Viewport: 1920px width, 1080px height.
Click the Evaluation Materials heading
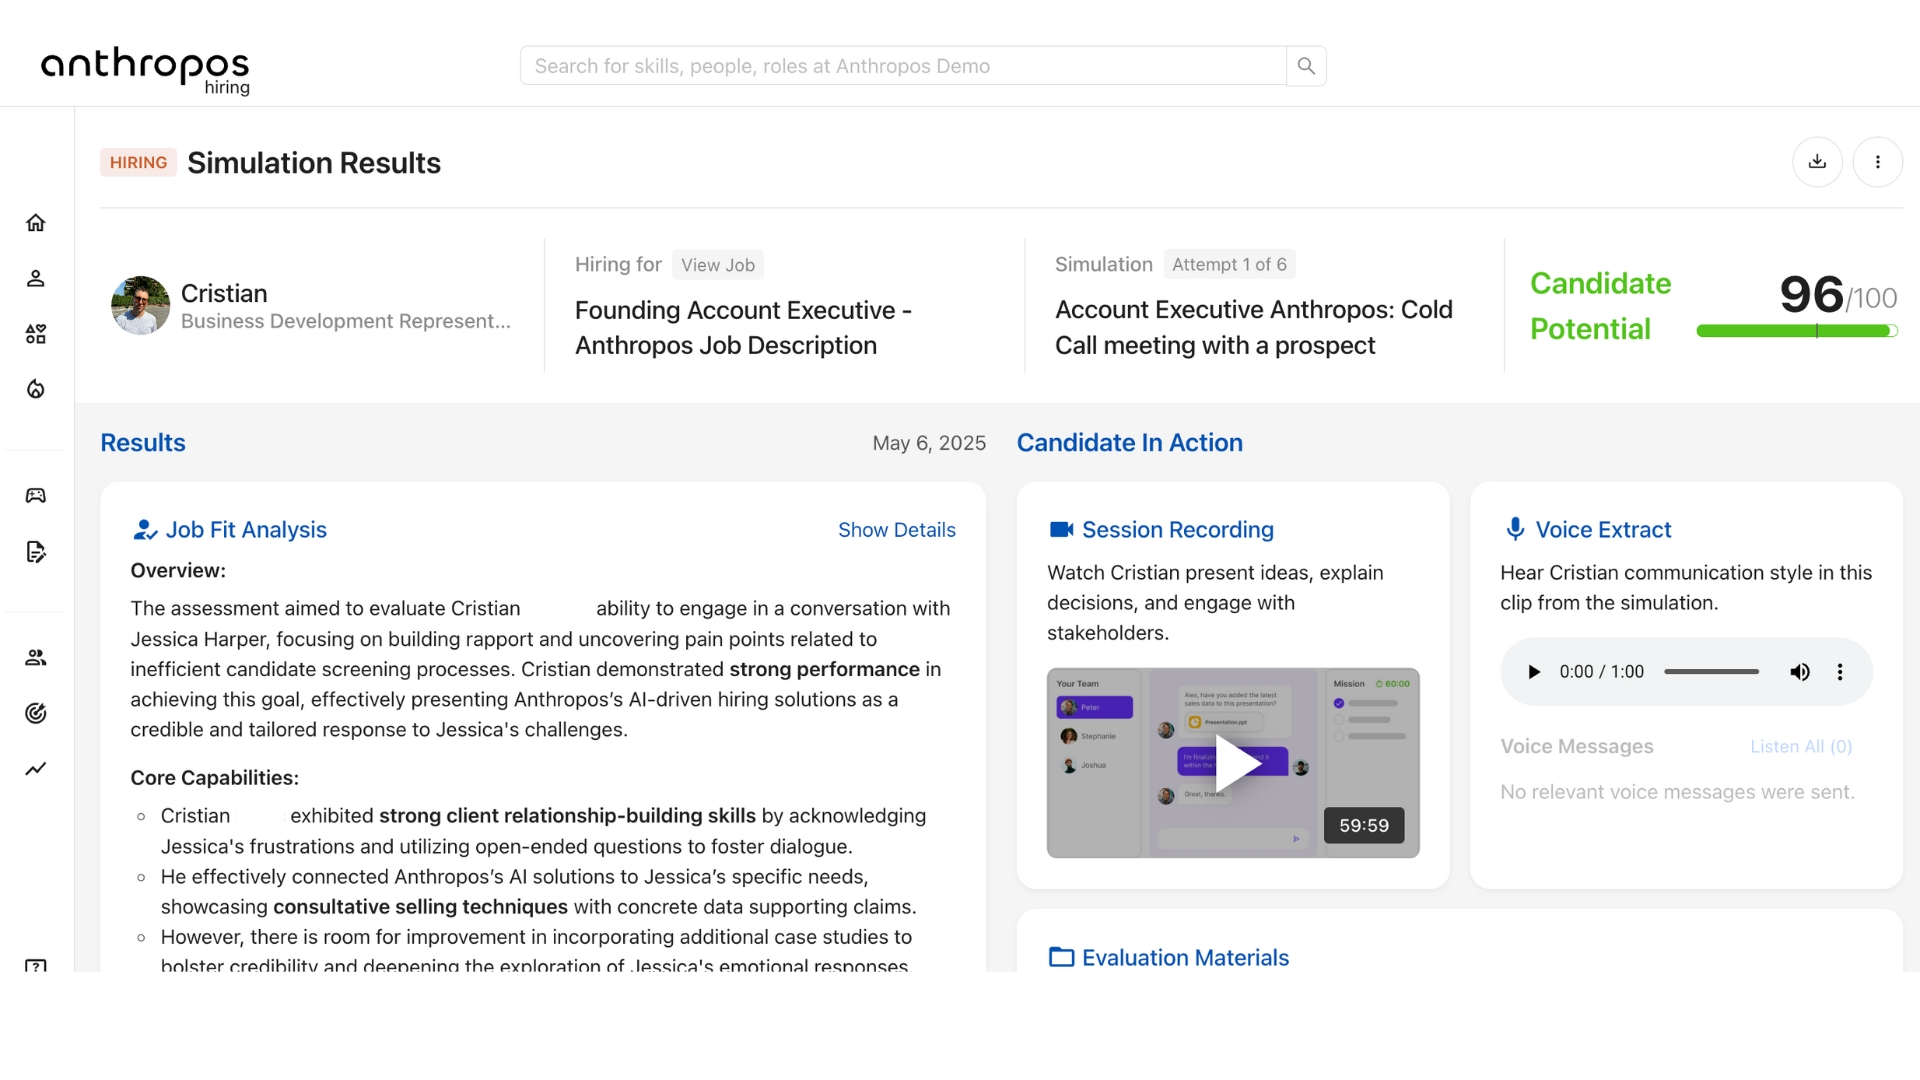pyautogui.click(x=1185, y=958)
